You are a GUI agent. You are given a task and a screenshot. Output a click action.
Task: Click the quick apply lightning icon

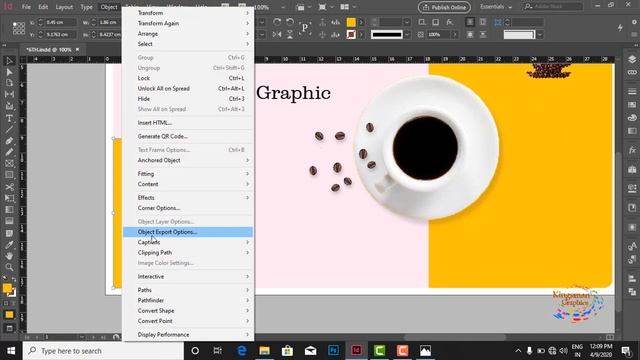pyautogui.click(x=620, y=28)
